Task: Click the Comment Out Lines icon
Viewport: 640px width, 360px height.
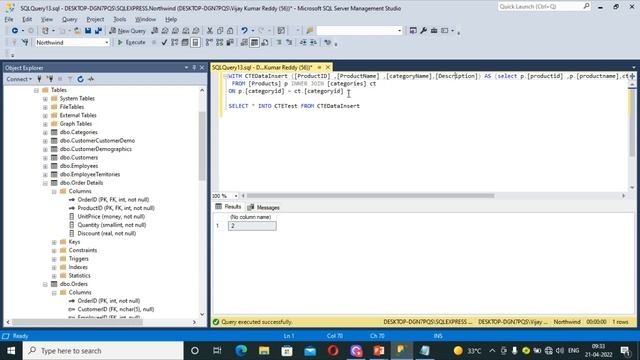Action: point(279,42)
